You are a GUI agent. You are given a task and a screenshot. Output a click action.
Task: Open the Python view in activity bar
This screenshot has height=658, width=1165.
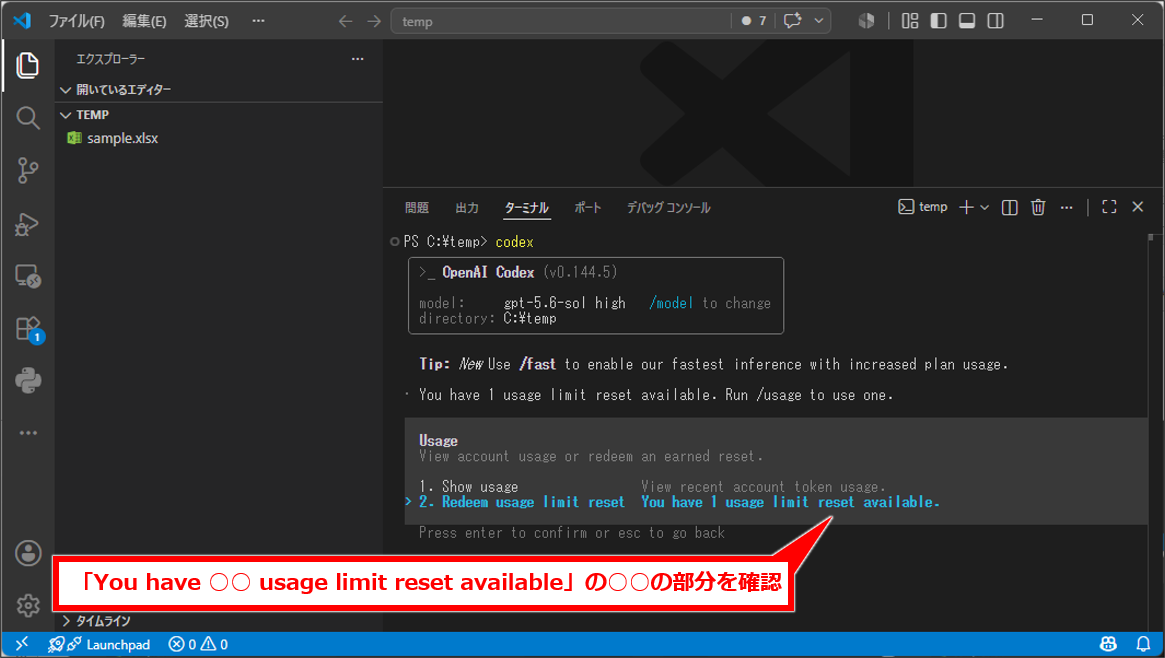click(x=27, y=381)
